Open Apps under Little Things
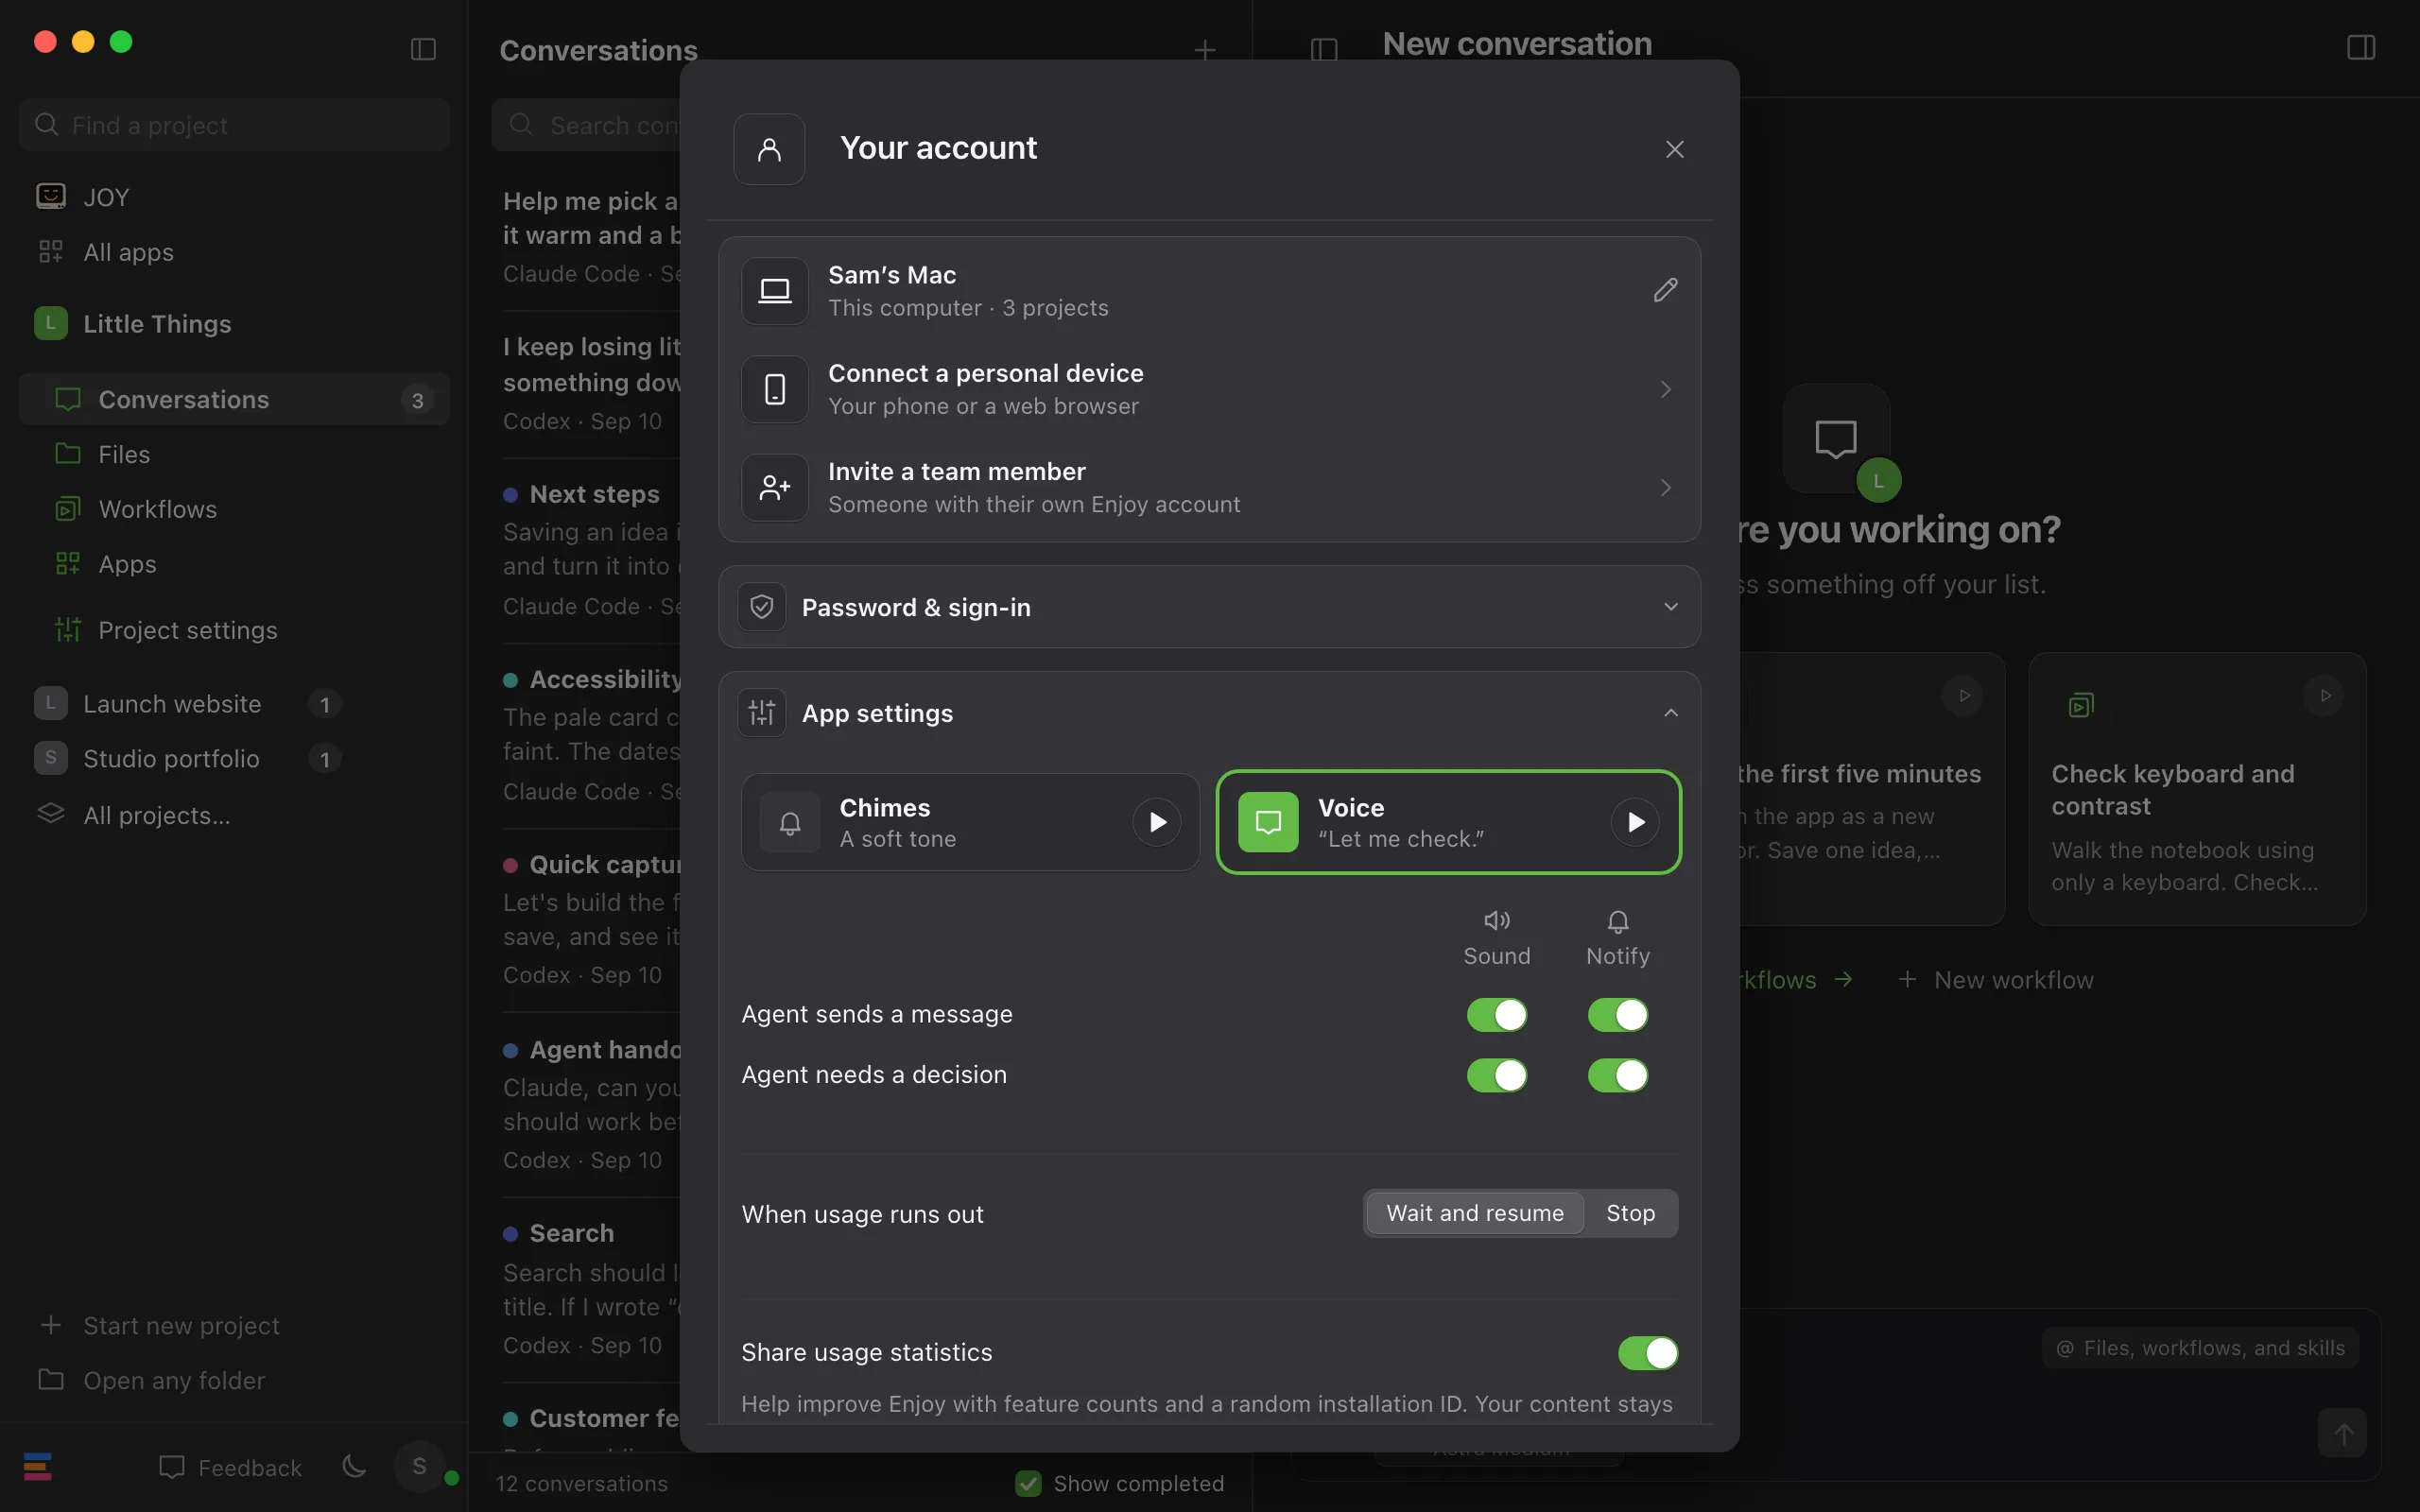This screenshot has width=2420, height=1512. point(234,564)
